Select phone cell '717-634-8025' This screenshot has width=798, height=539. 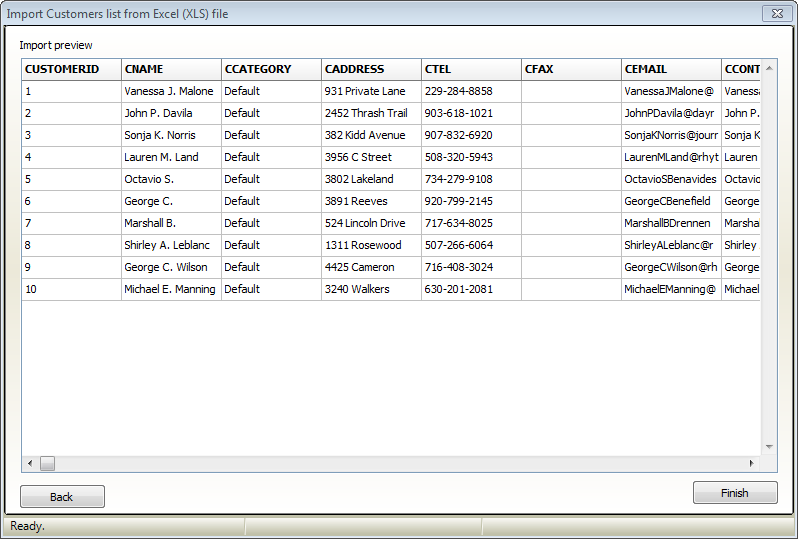(471, 223)
